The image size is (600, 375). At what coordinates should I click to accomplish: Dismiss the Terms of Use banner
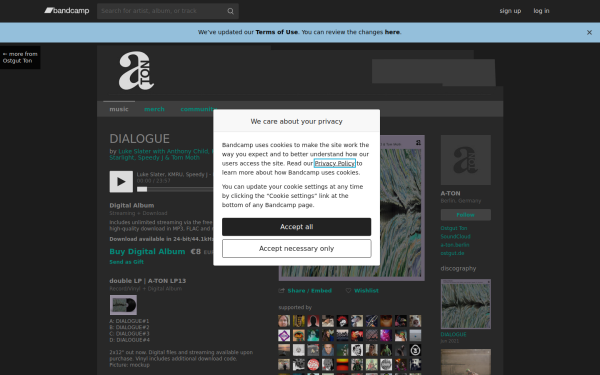pyautogui.click(x=589, y=33)
